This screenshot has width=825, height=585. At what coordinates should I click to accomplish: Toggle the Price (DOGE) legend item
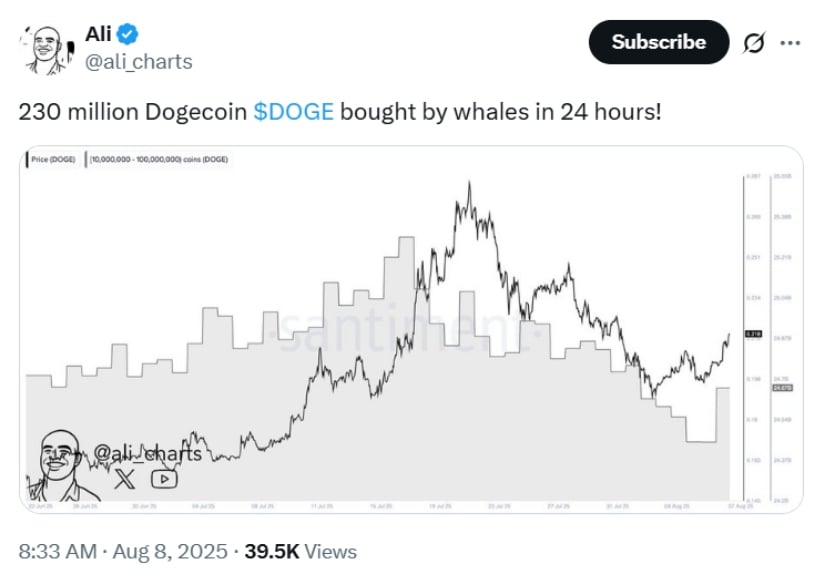point(51,159)
